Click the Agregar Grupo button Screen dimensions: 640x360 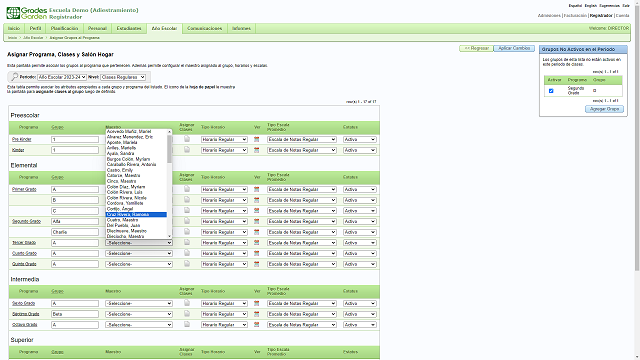point(604,109)
